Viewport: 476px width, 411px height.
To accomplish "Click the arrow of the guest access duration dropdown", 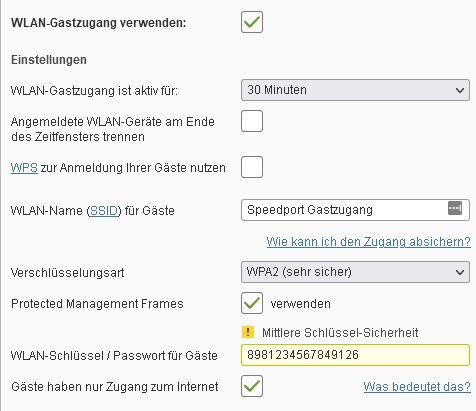I will [x=460, y=90].
